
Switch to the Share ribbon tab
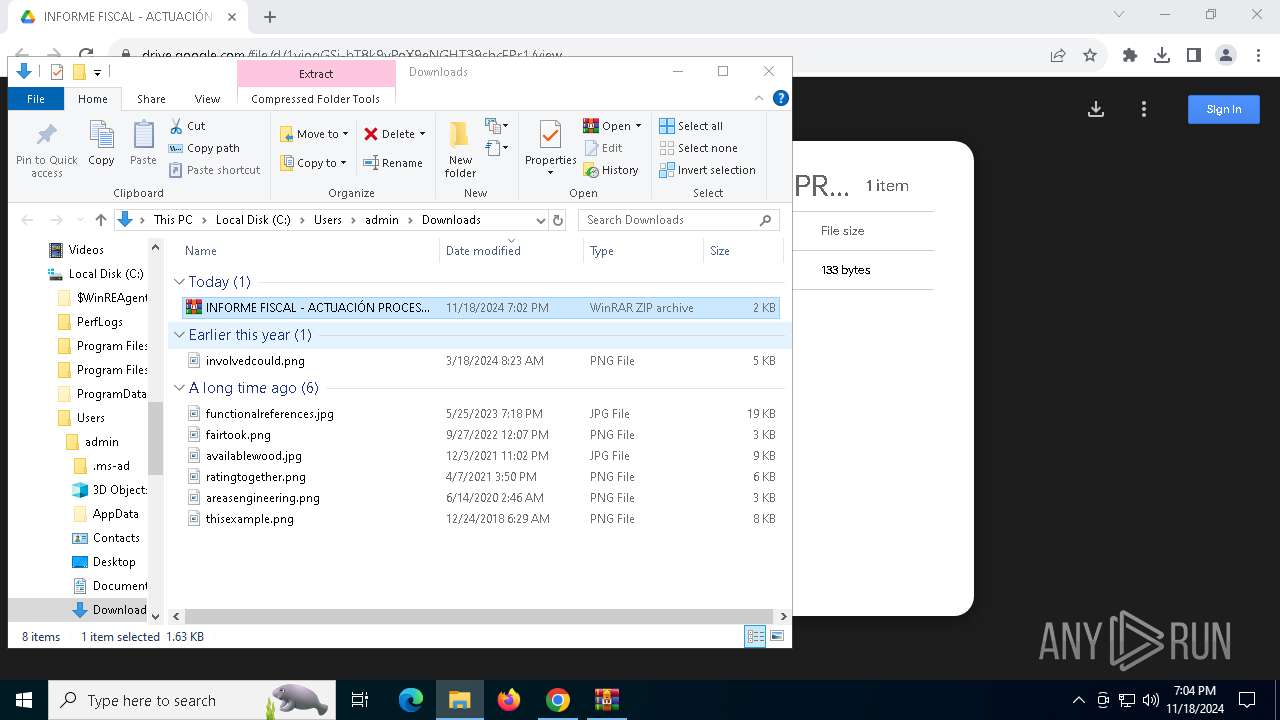click(151, 99)
